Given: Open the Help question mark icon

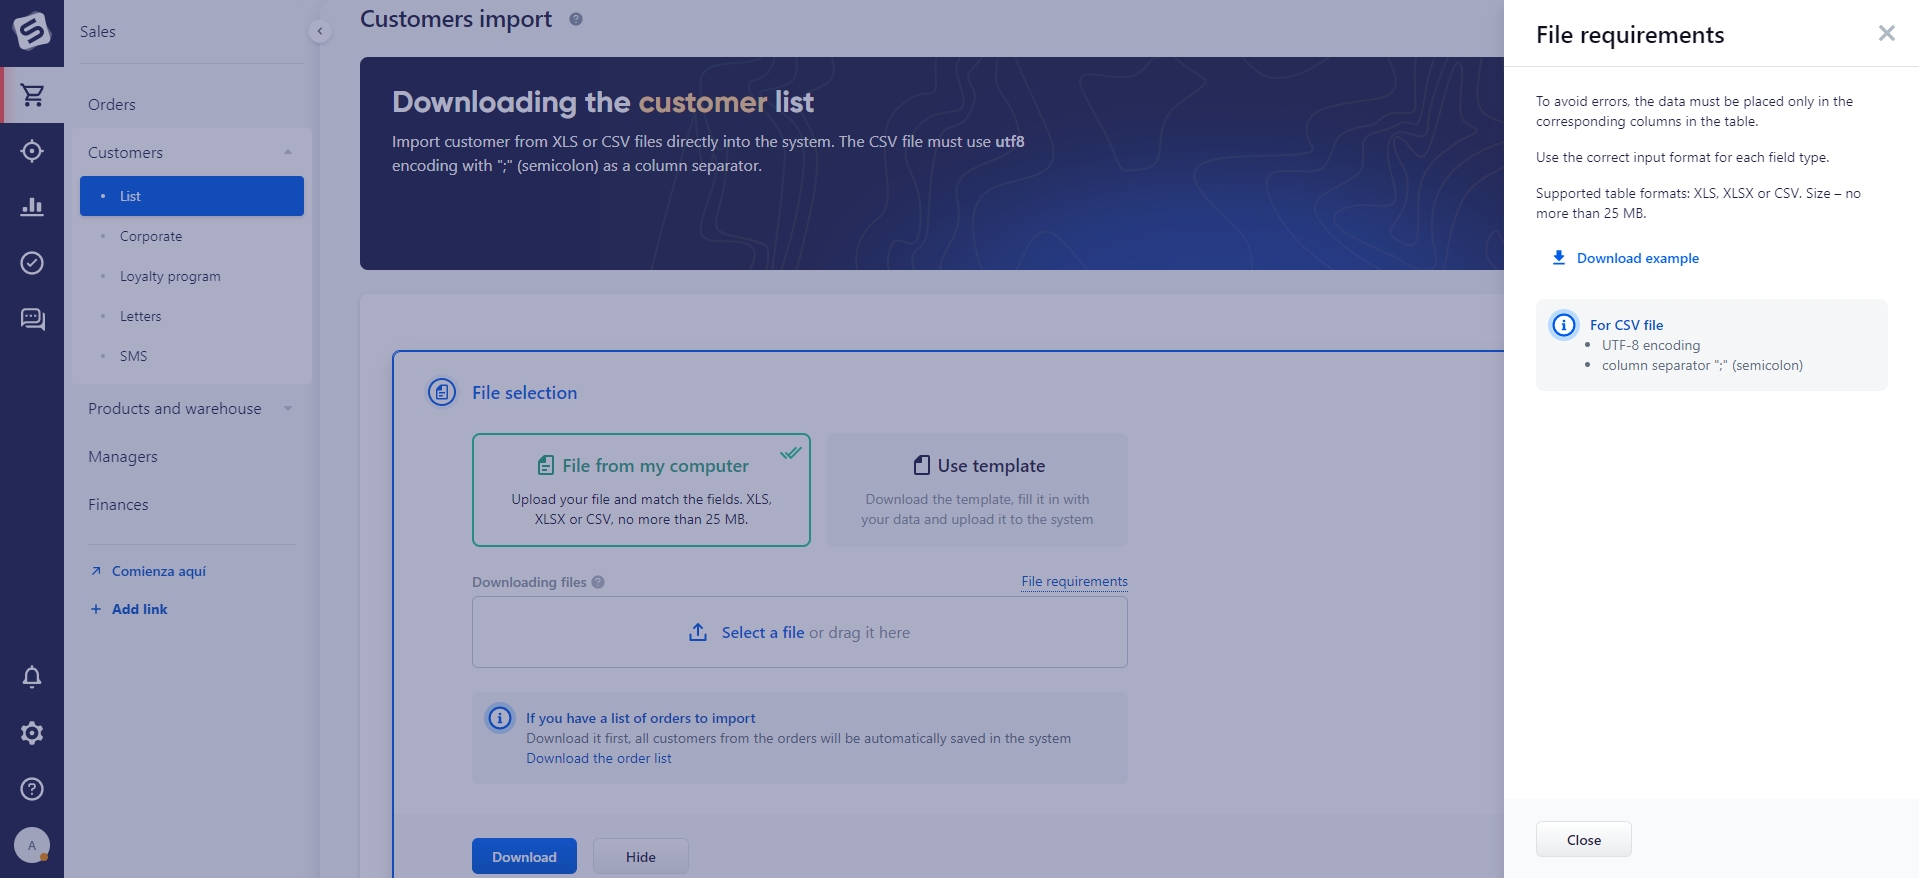Looking at the screenshot, I should 32,789.
